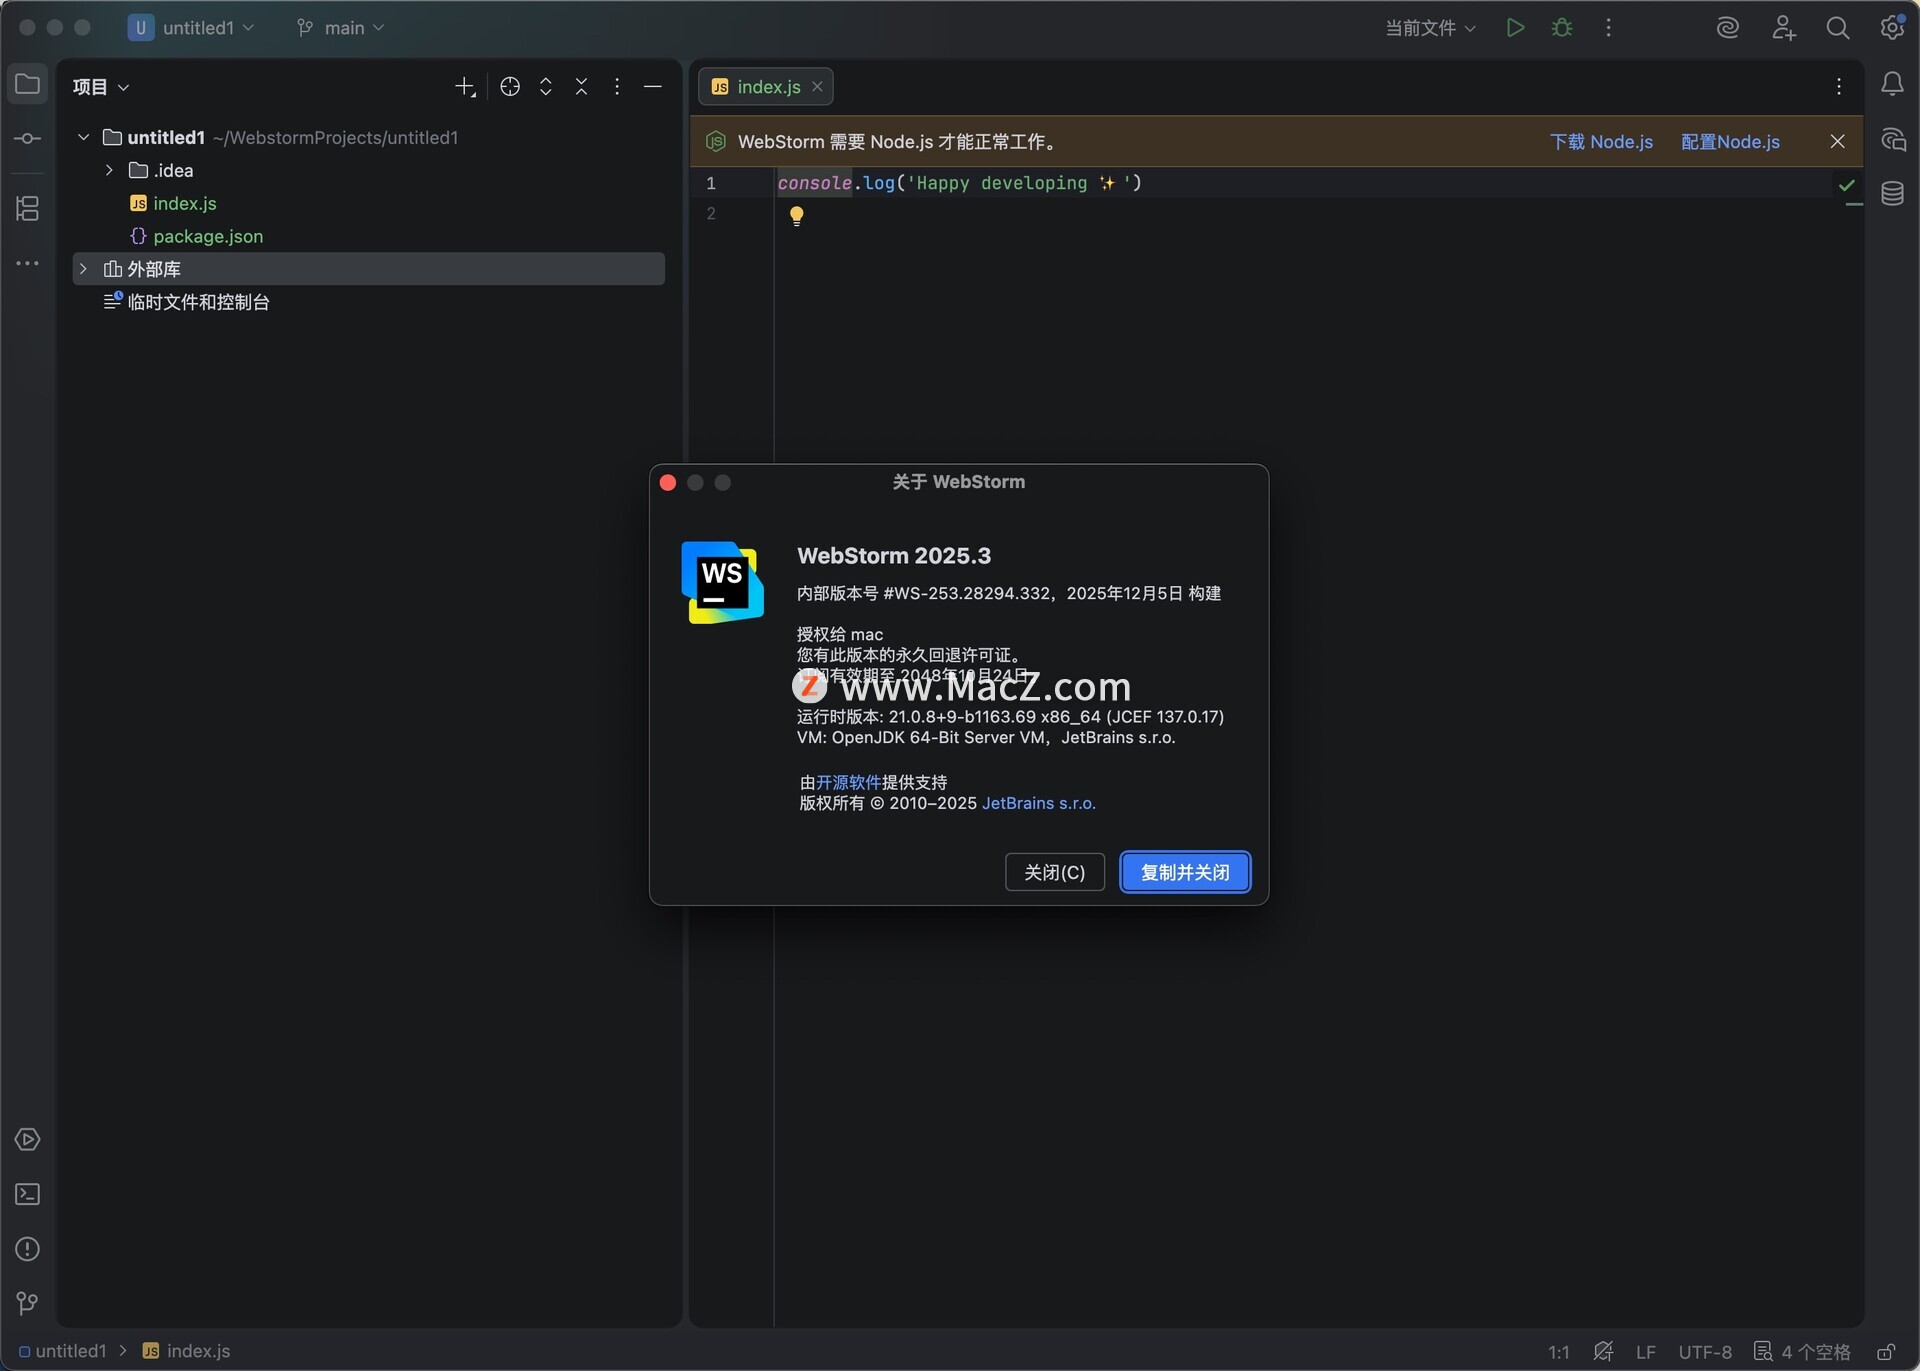1920x1371 pixels.
Task: Open the main branch dropdown
Action: 341,28
